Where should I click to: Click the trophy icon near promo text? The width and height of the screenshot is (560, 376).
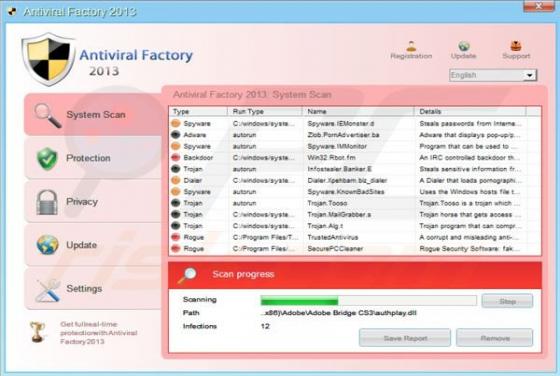click(38, 332)
